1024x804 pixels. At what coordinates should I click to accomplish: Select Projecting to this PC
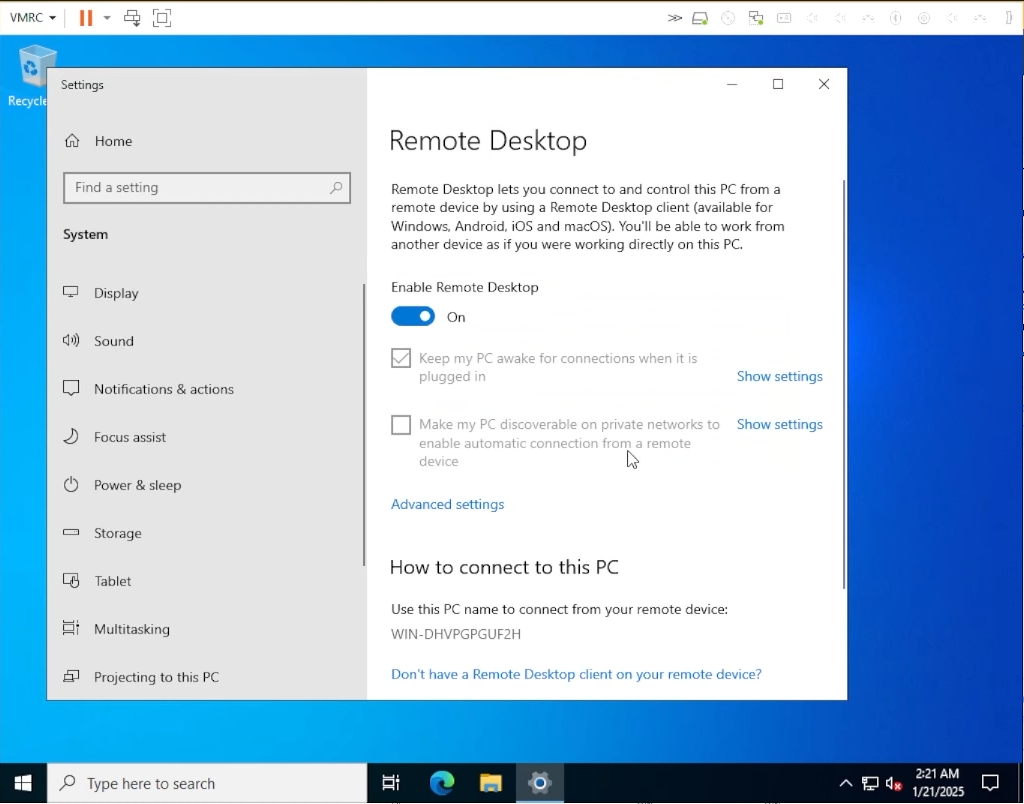pos(154,677)
